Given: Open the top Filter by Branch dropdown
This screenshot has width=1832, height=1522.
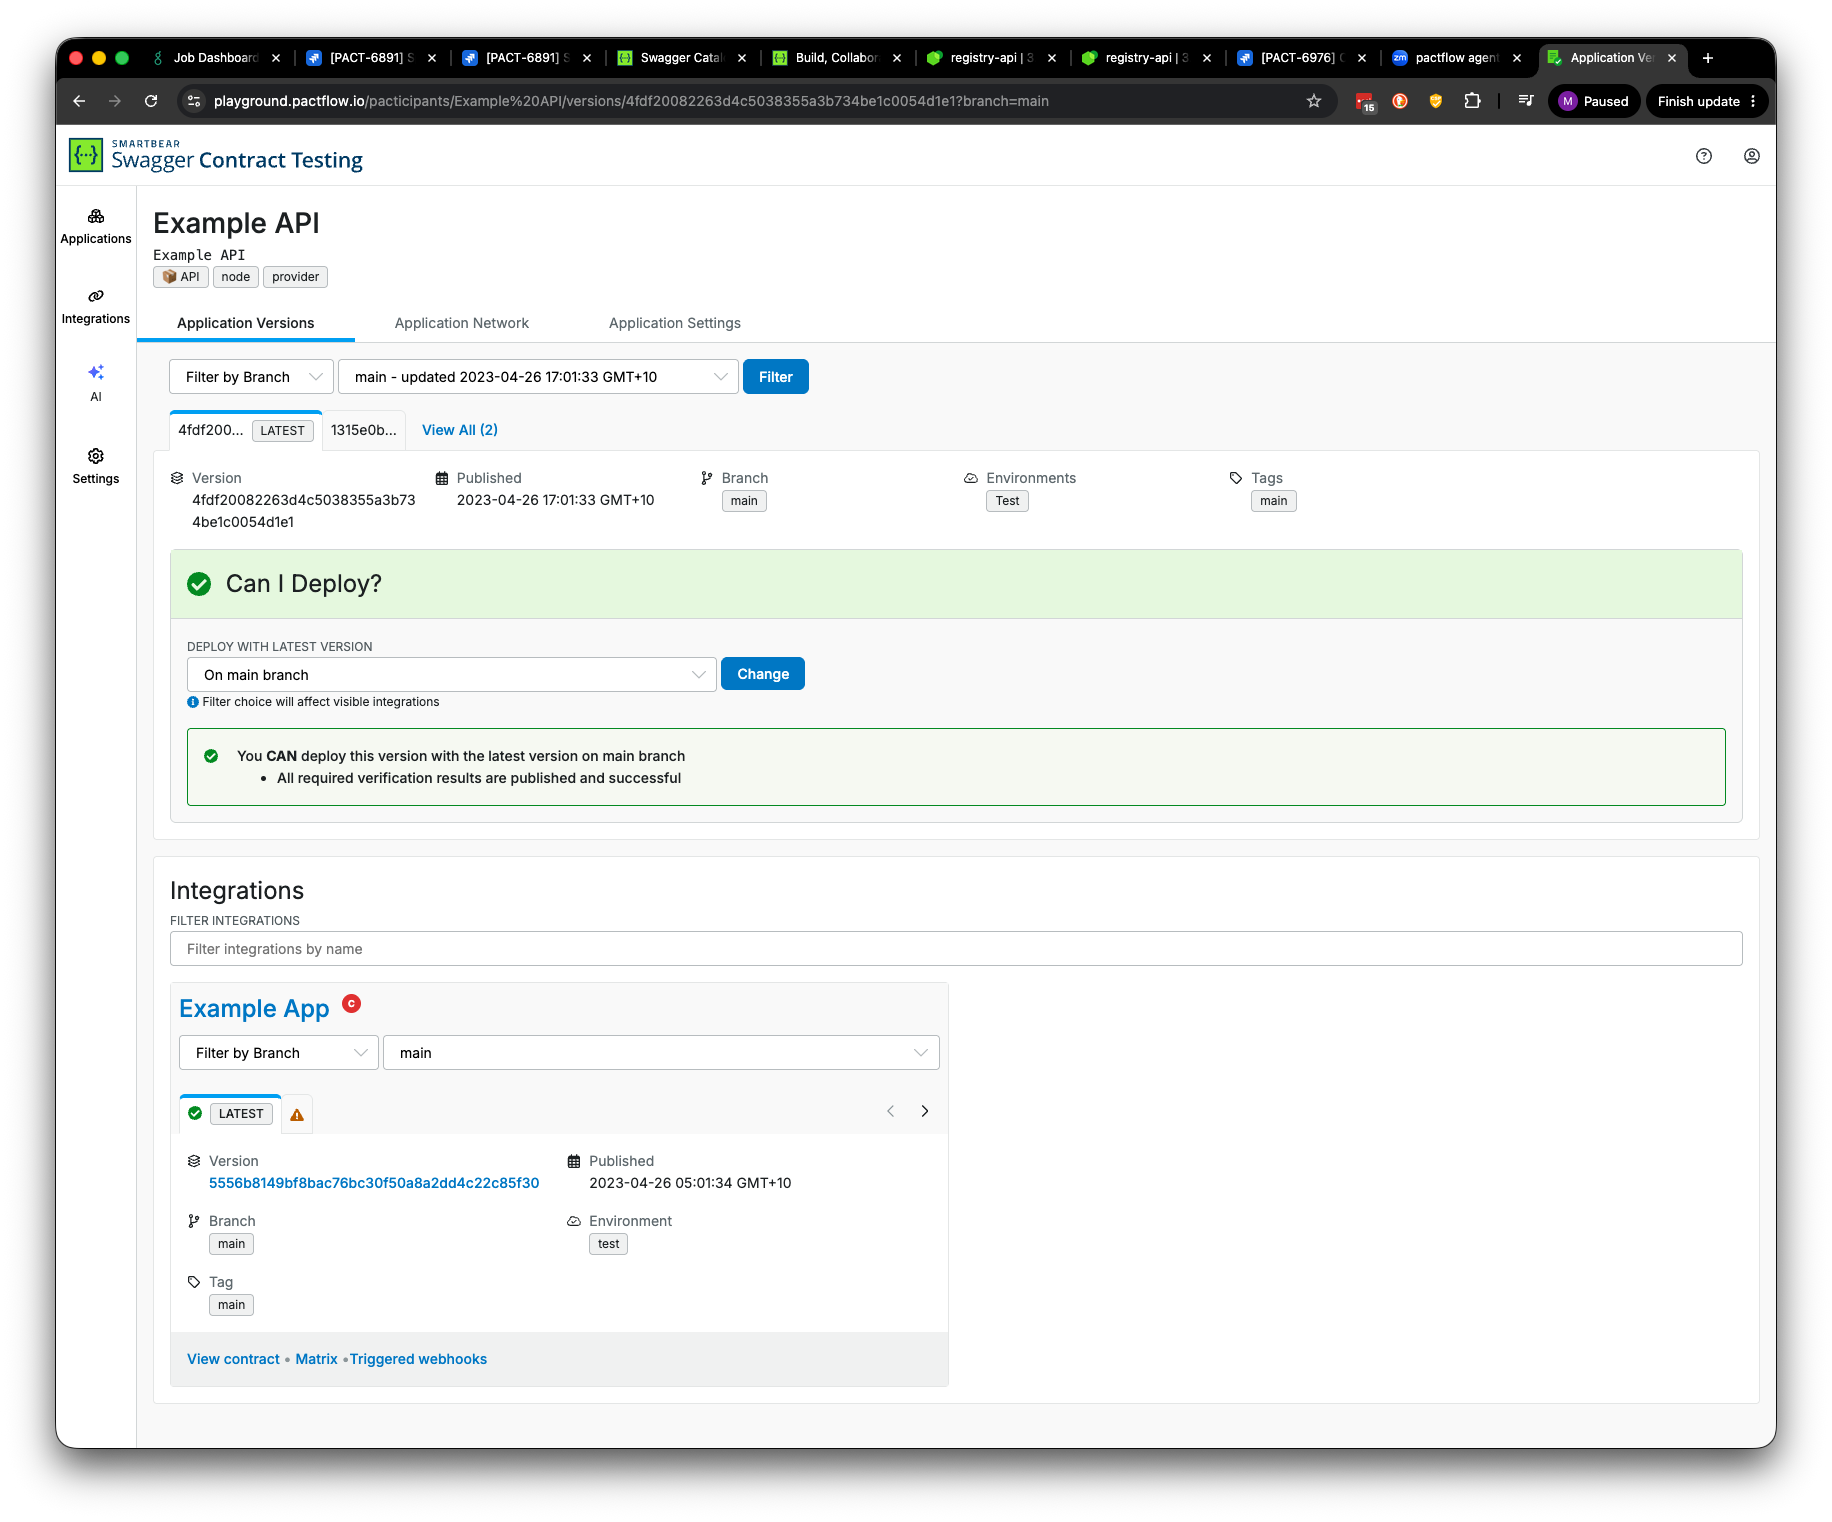Looking at the screenshot, I should [x=251, y=377].
